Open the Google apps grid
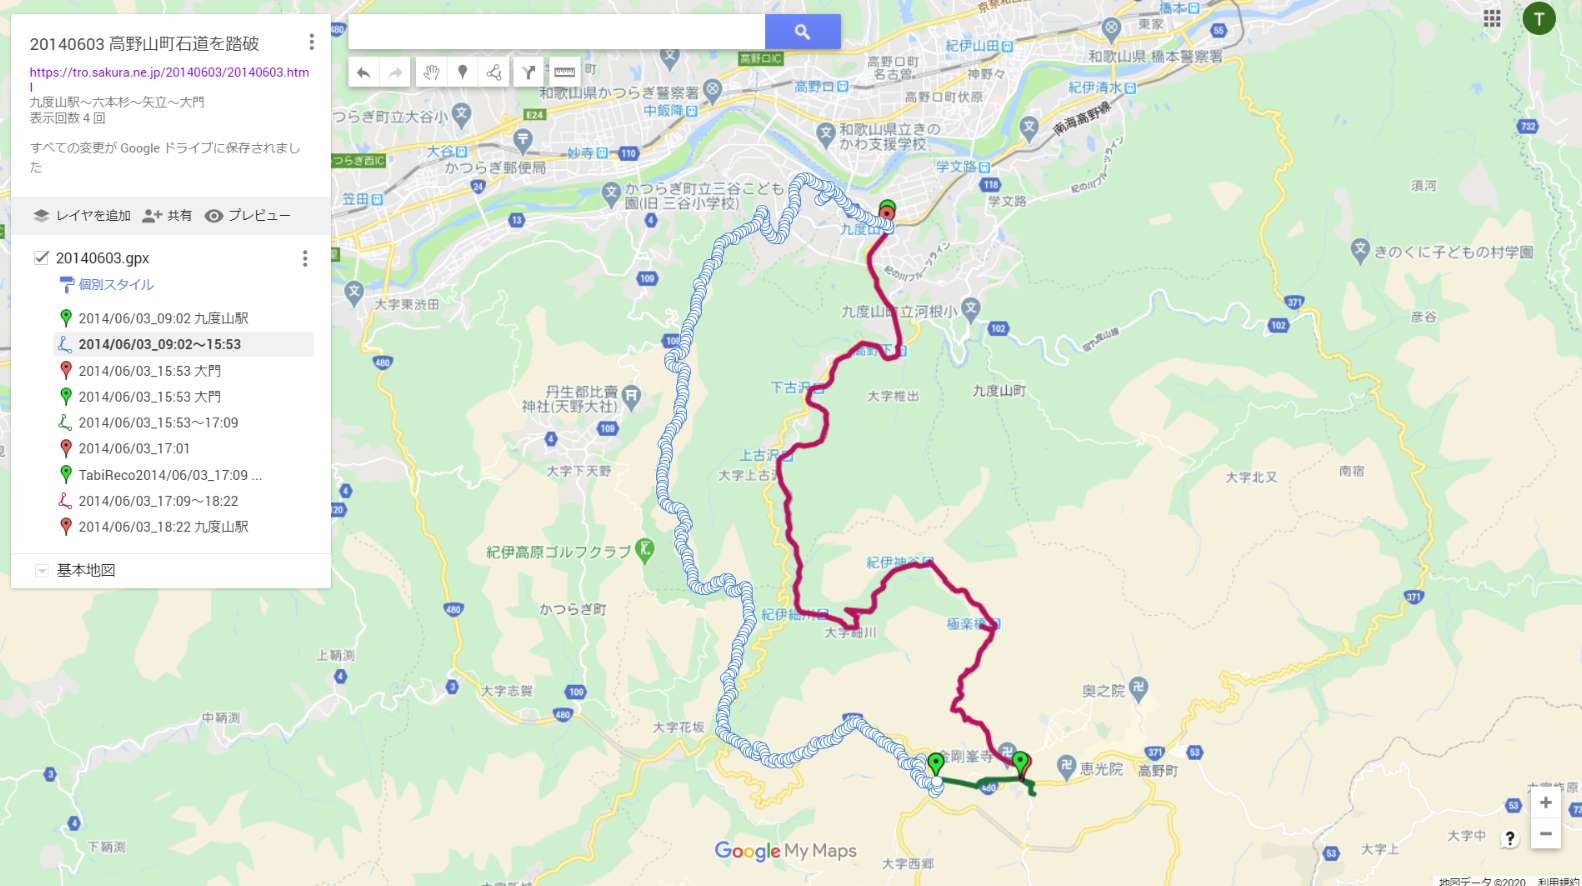The image size is (1582, 886). click(x=1492, y=18)
